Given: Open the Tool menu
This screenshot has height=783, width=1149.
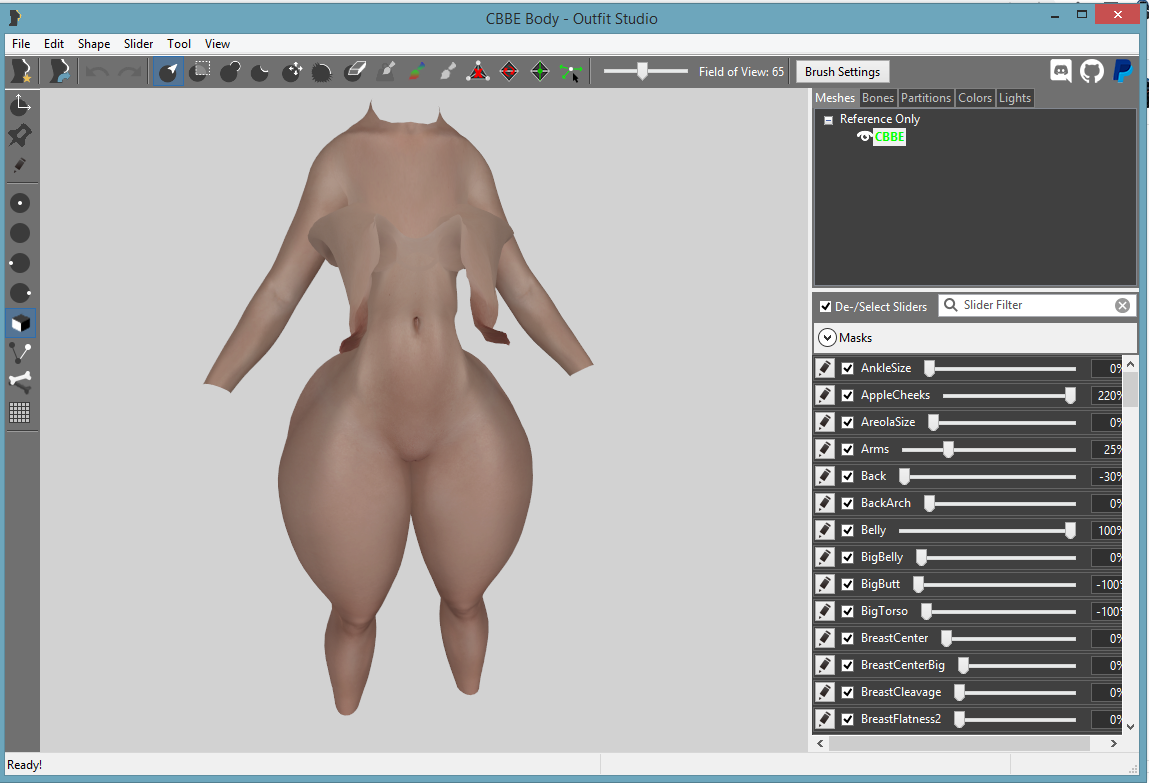Looking at the screenshot, I should pos(179,44).
